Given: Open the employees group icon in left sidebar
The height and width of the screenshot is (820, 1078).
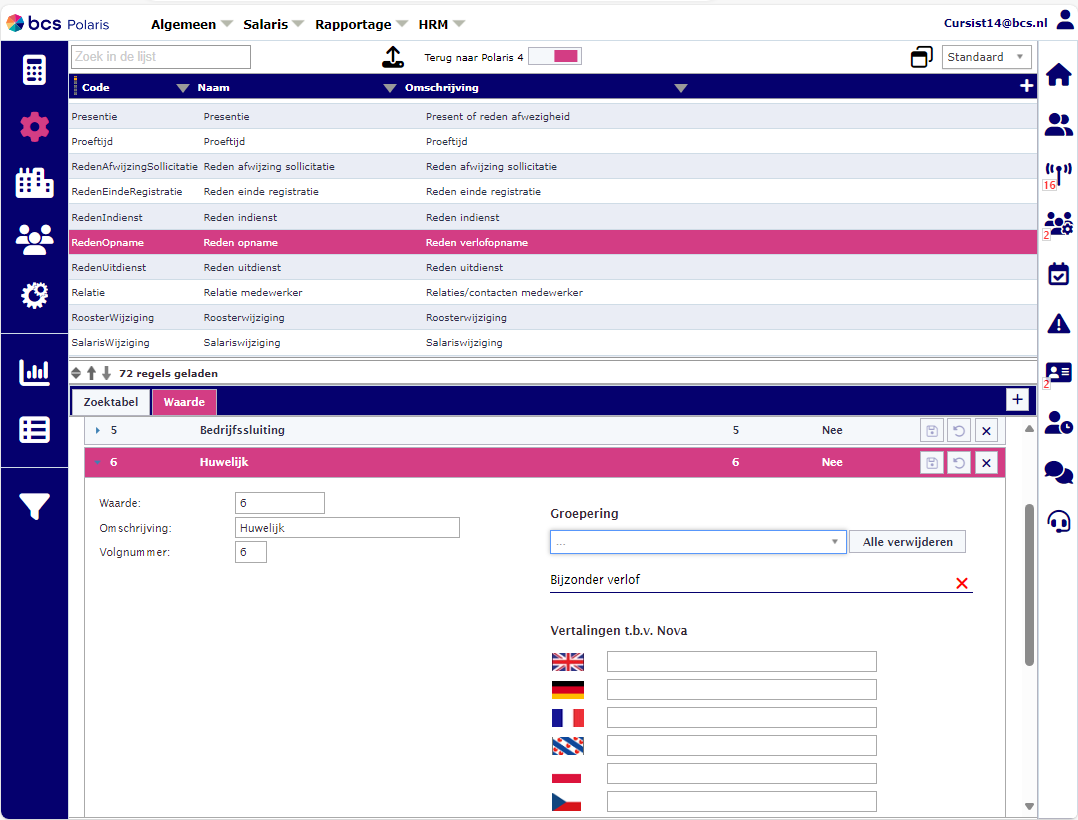Looking at the screenshot, I should (34, 239).
